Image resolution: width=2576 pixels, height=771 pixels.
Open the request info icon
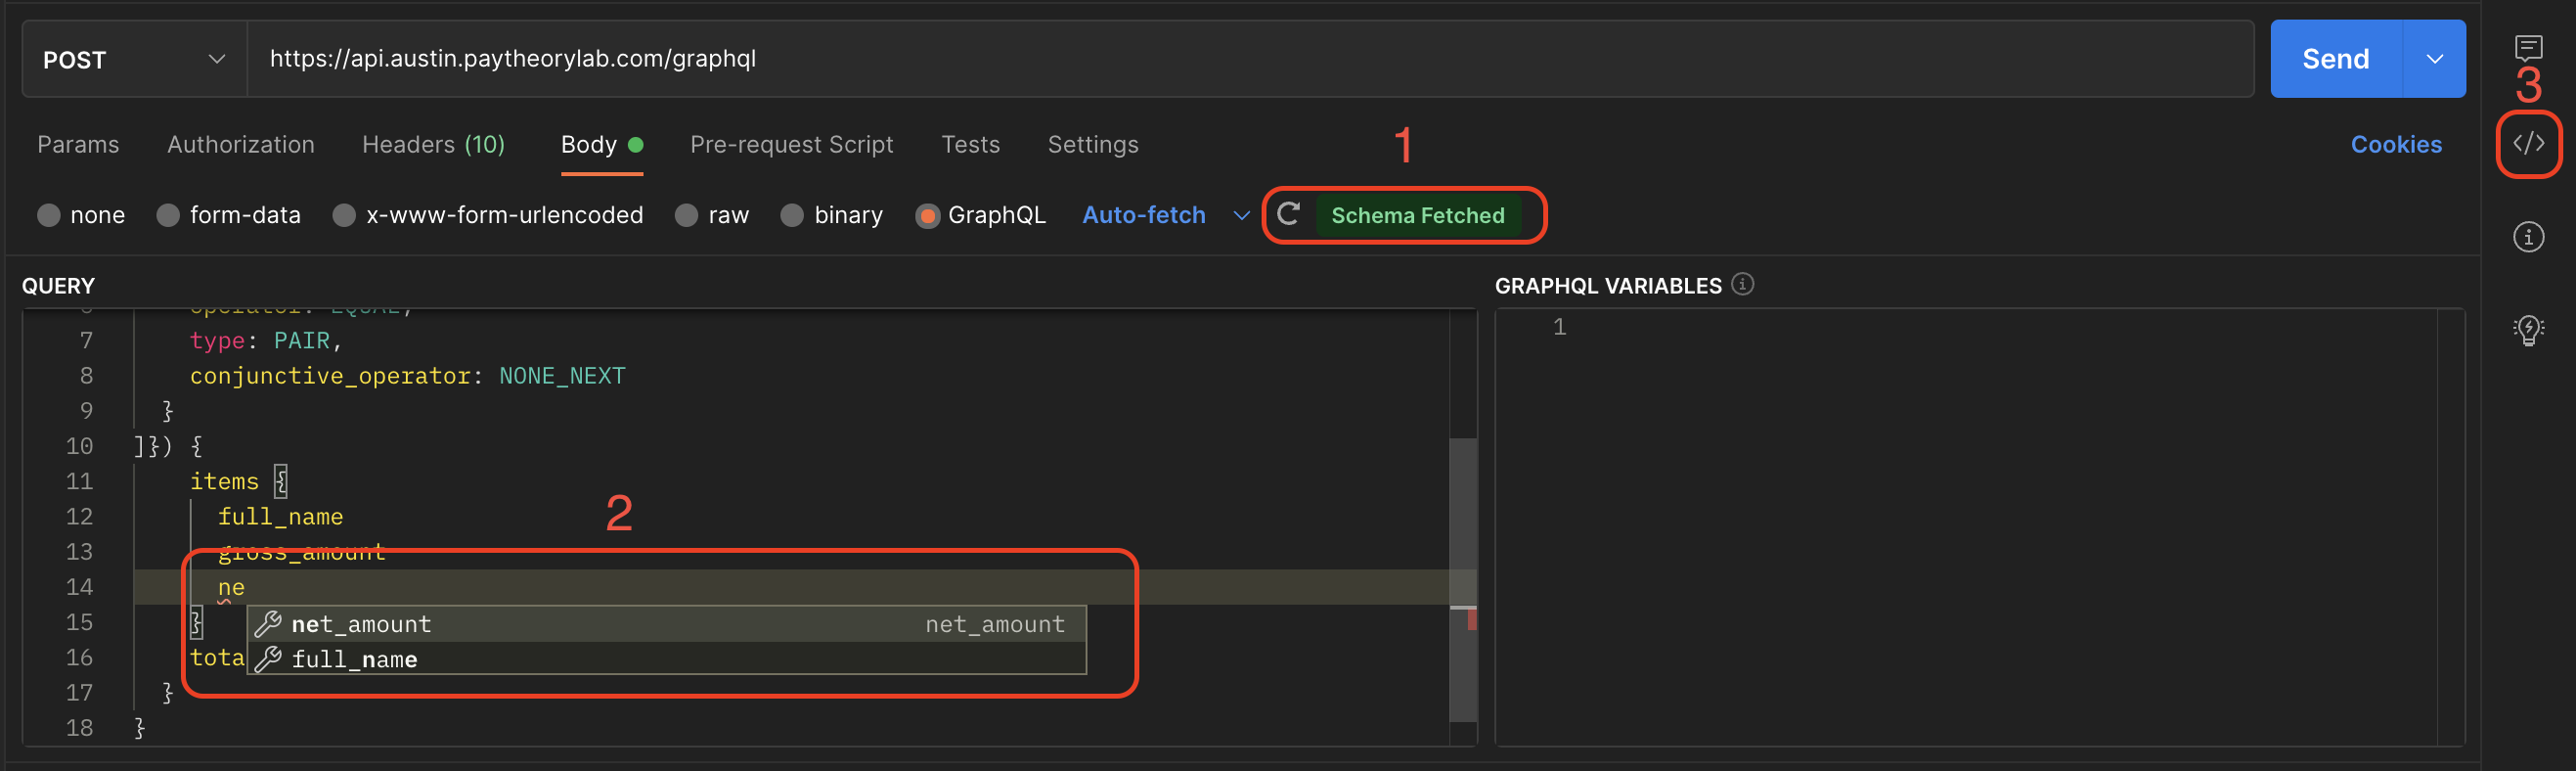point(2528,237)
